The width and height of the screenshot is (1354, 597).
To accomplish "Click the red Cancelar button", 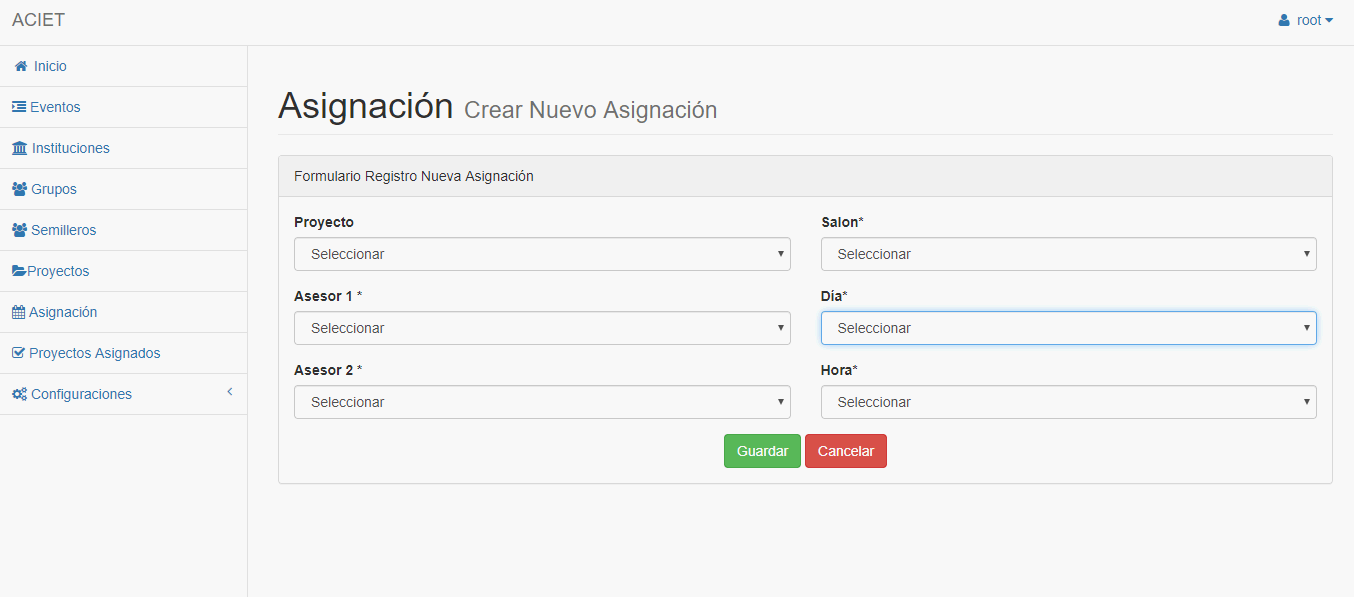I will coord(846,451).
